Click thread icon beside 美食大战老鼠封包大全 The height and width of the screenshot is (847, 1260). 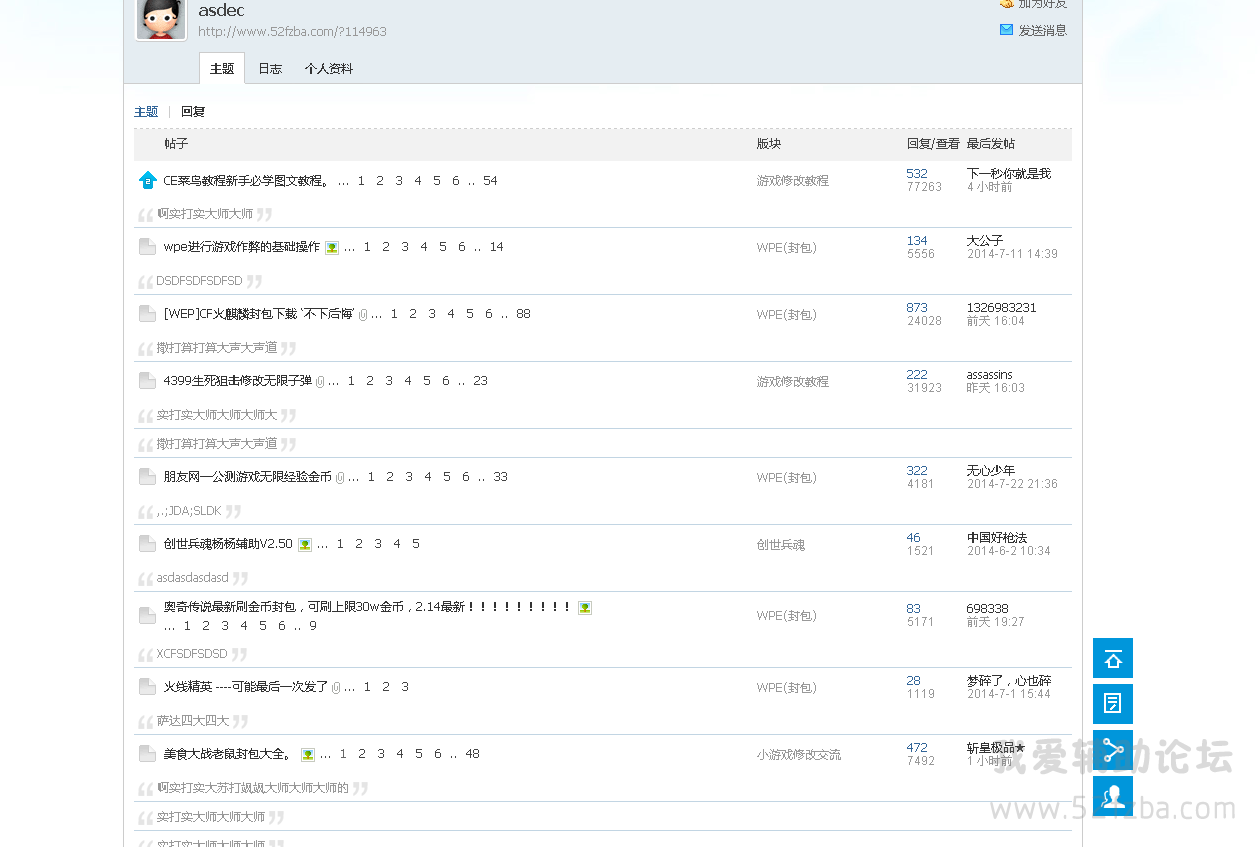tap(147, 754)
